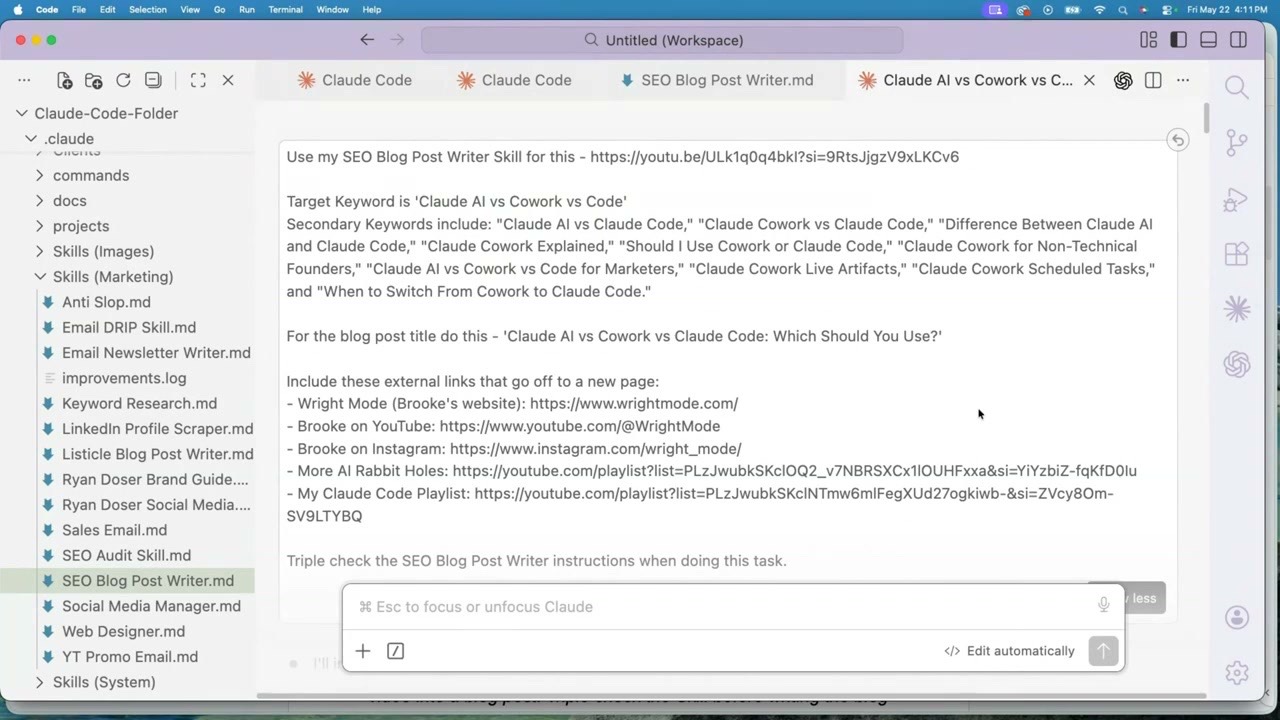Close the sidebar with the X icon
1280x720 pixels.
click(x=228, y=80)
